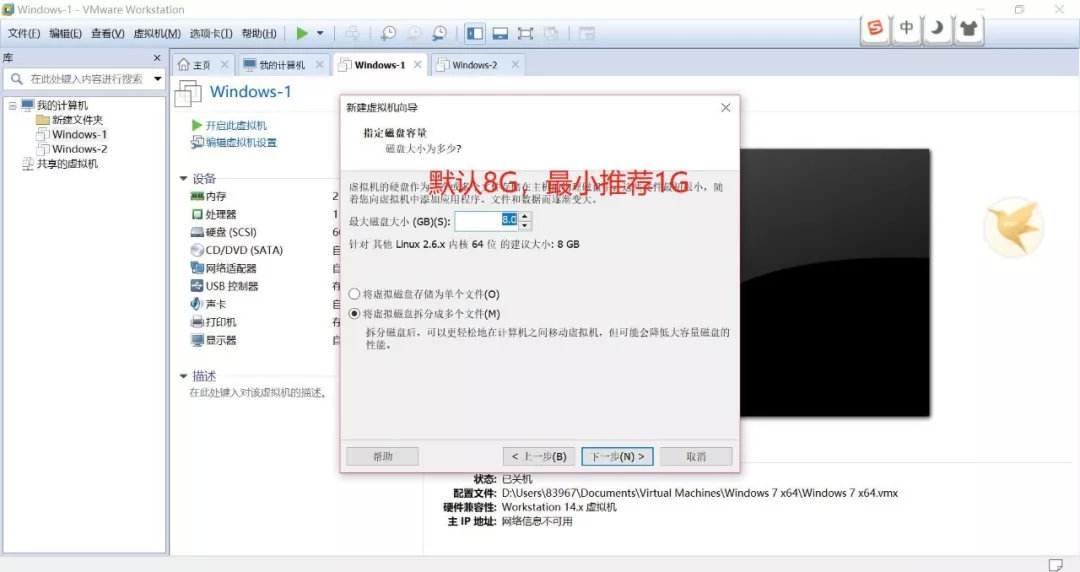Decrease disk size with down spinner arrow
Screen dimensions: 1080x572
525,225
